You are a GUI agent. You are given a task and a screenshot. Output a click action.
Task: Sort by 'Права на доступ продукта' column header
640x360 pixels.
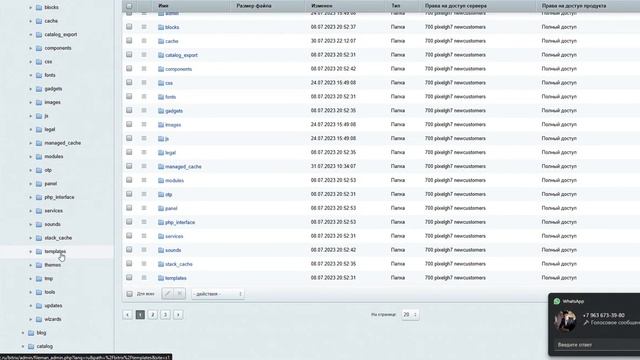coord(574,6)
